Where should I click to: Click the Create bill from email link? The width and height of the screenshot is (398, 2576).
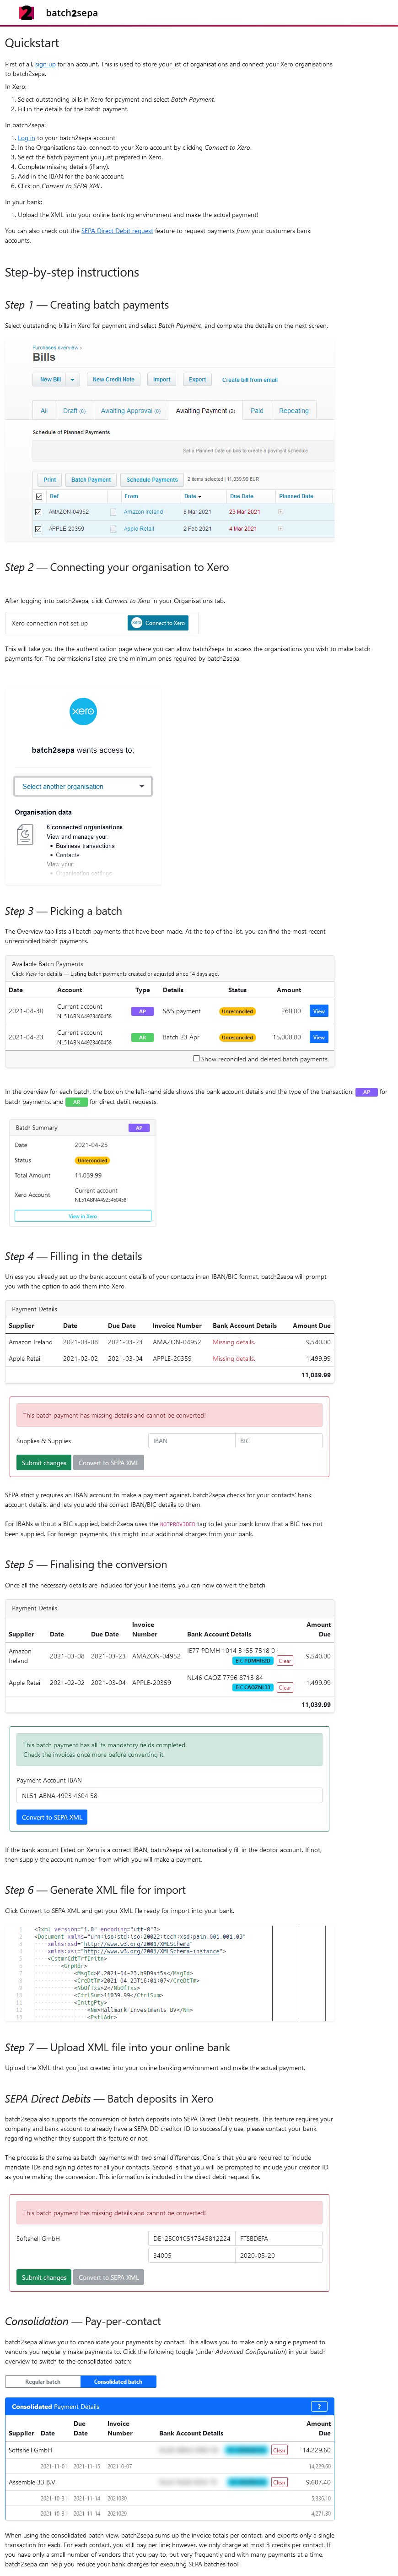click(x=250, y=380)
